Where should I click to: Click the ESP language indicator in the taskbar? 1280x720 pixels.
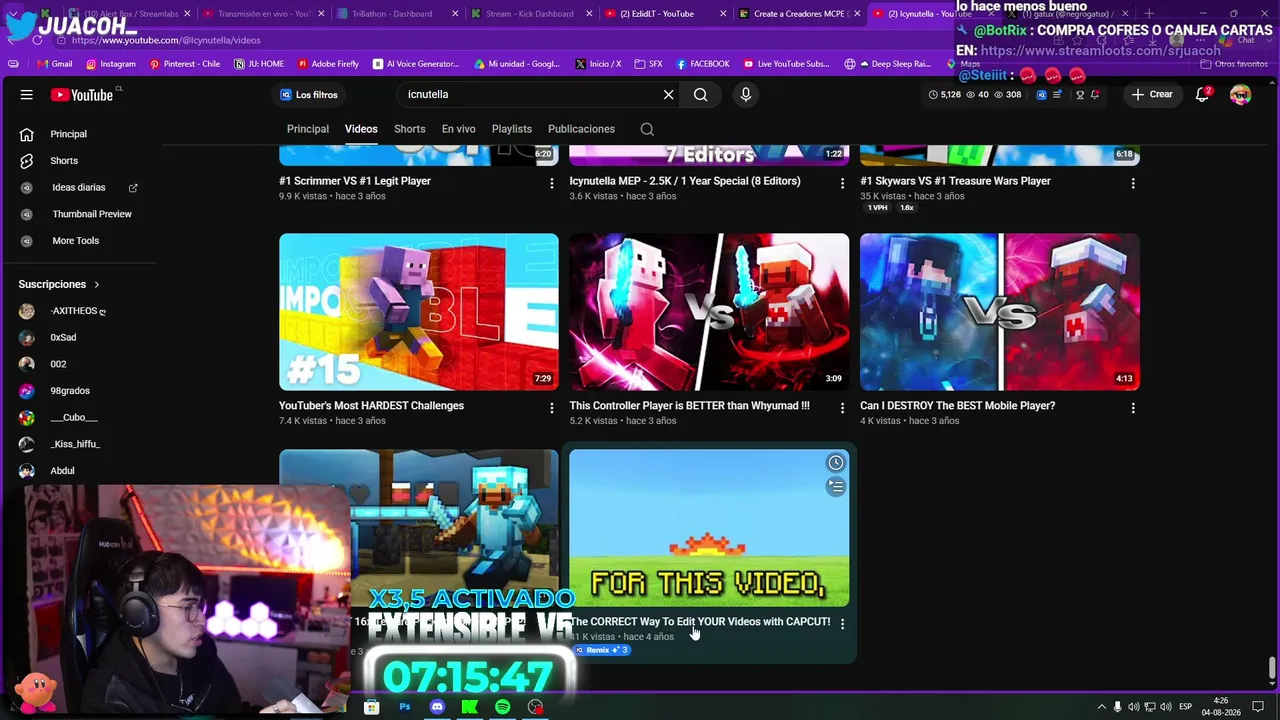[1185, 707]
